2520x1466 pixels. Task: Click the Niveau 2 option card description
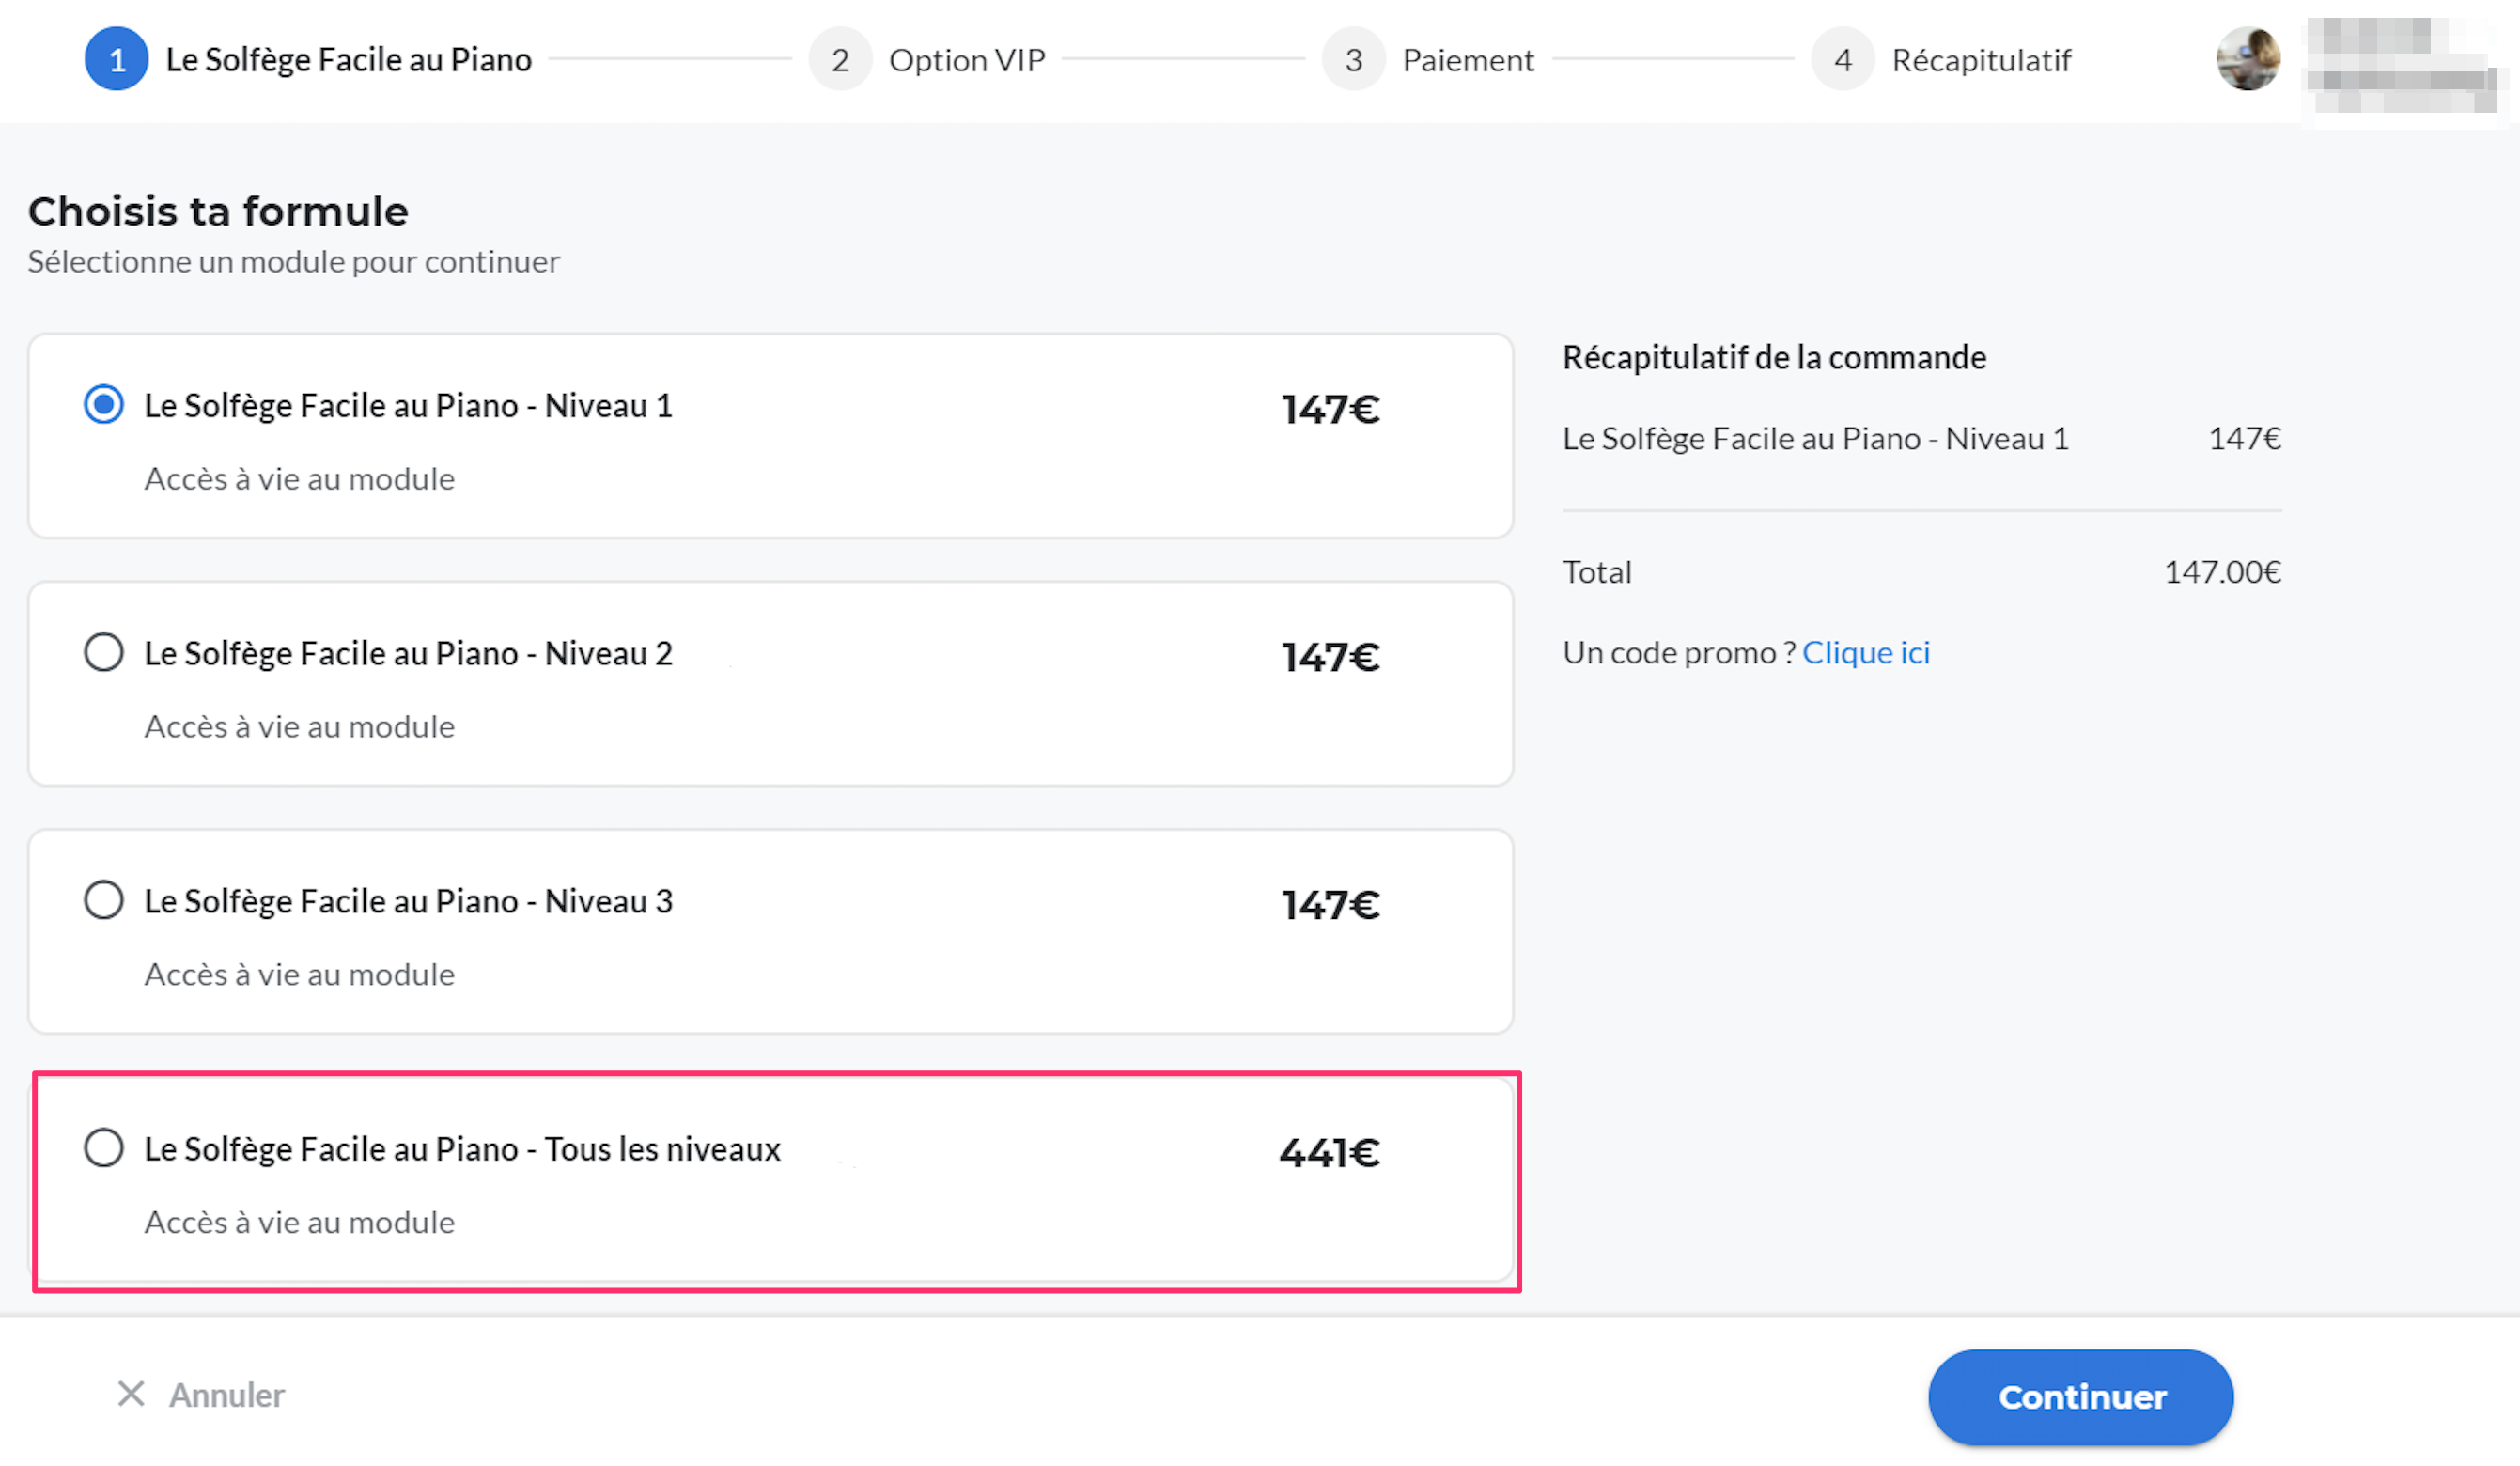(299, 726)
